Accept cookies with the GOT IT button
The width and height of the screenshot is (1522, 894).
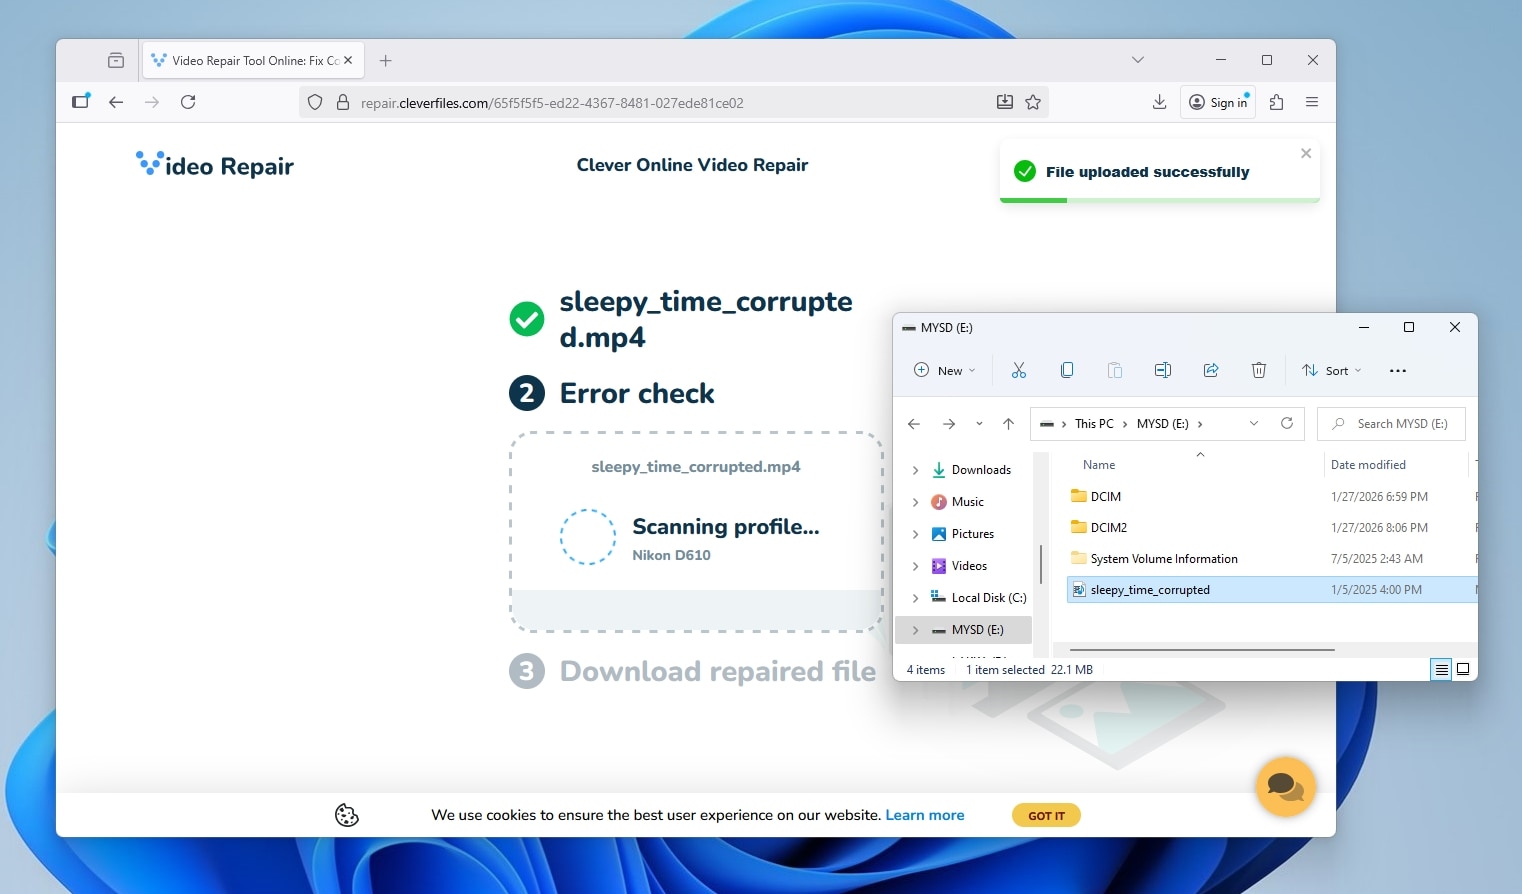point(1046,815)
